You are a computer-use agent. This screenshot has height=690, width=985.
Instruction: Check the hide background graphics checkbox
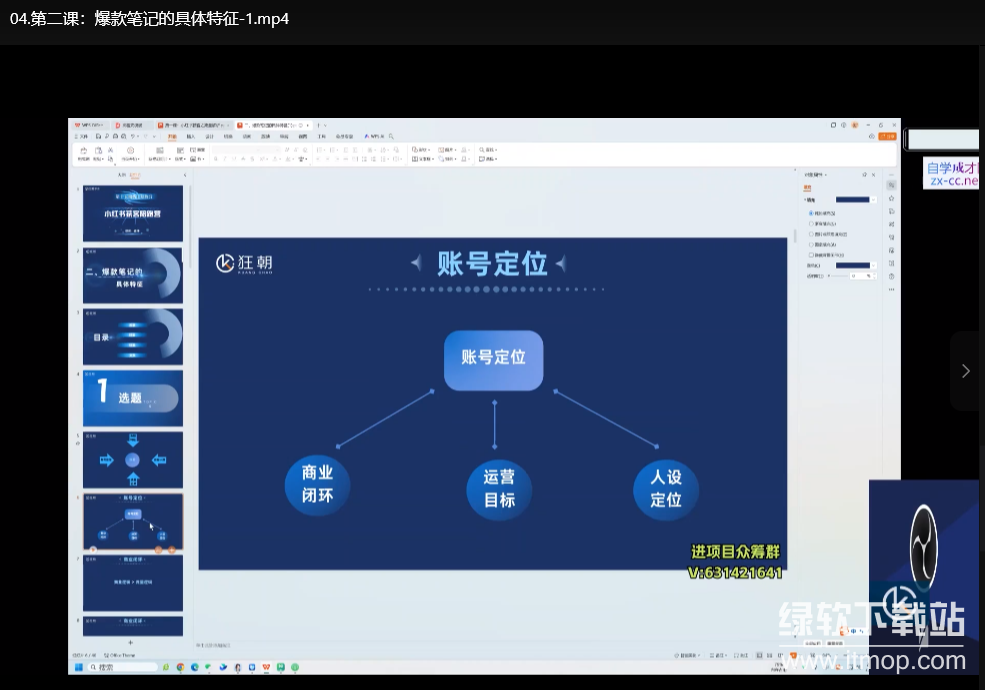point(810,254)
